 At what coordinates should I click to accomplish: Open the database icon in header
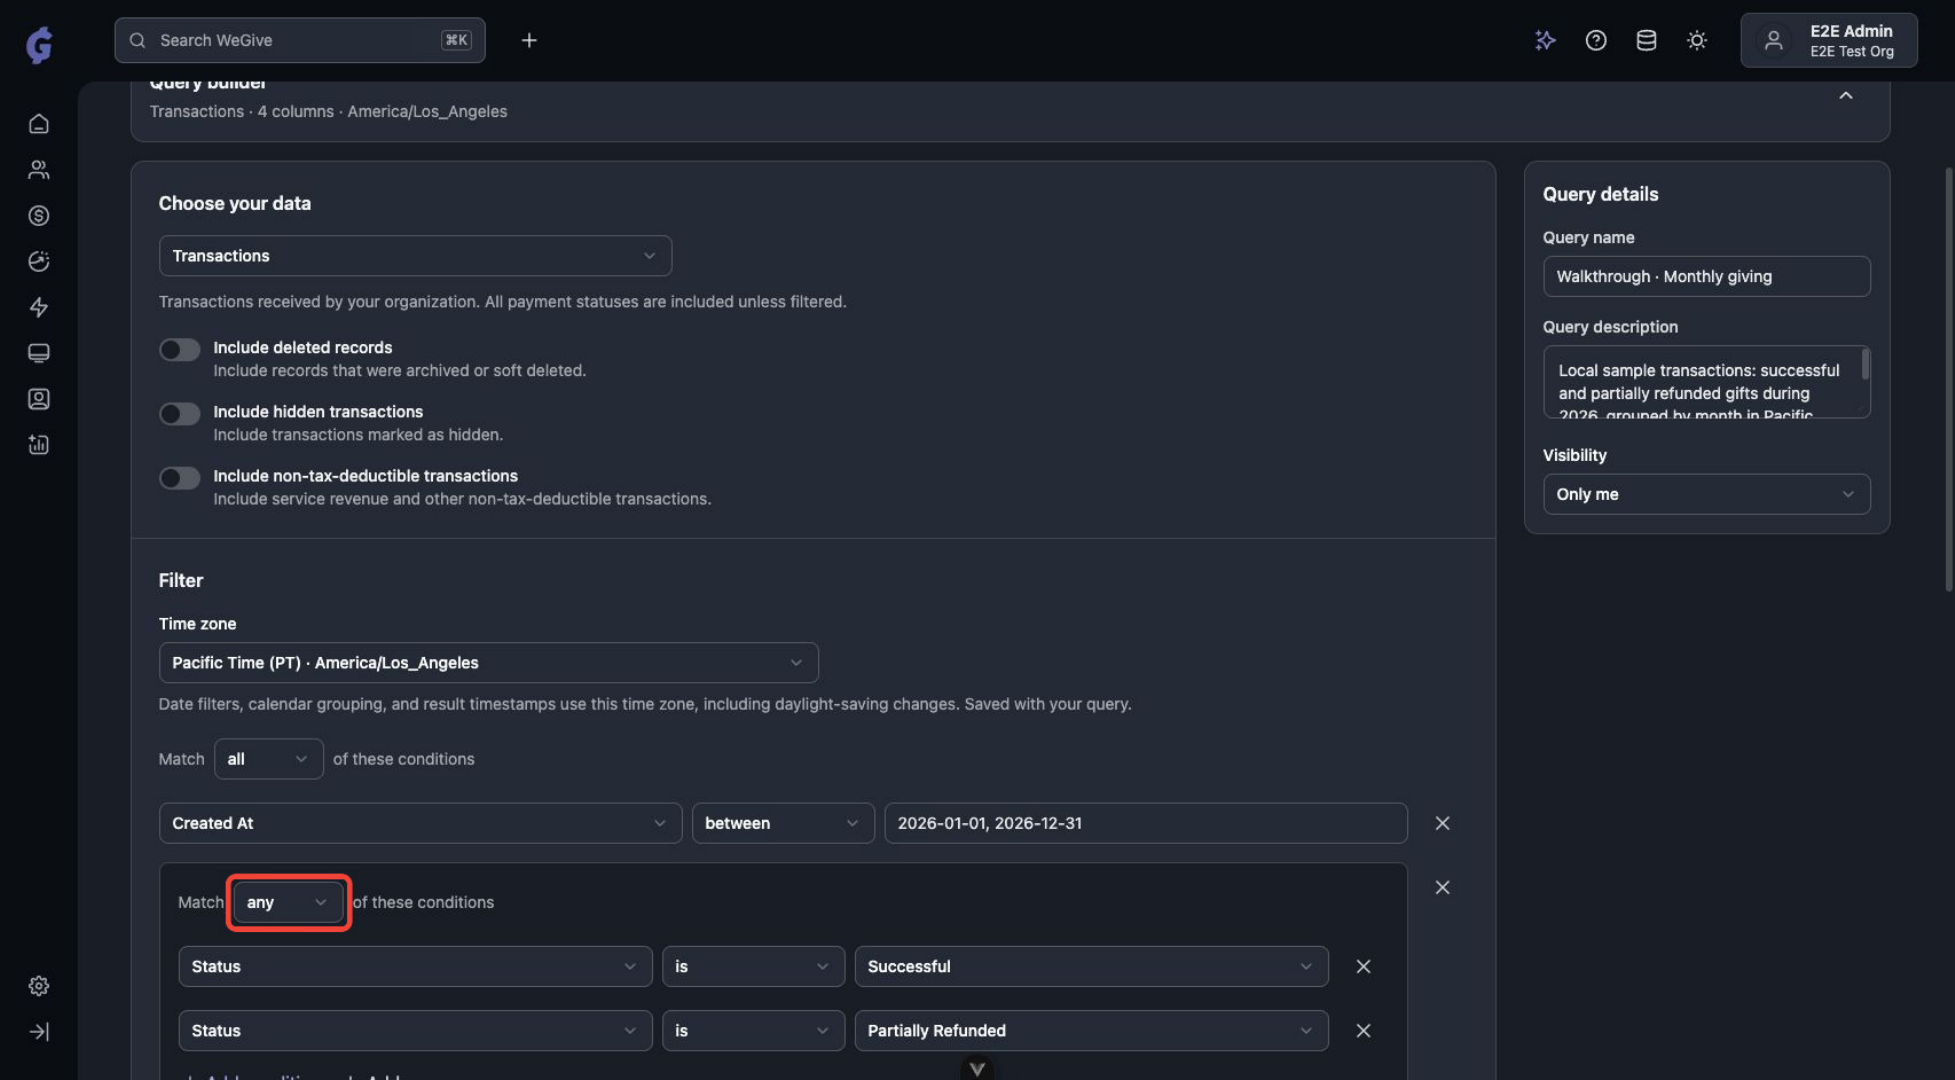click(x=1646, y=40)
